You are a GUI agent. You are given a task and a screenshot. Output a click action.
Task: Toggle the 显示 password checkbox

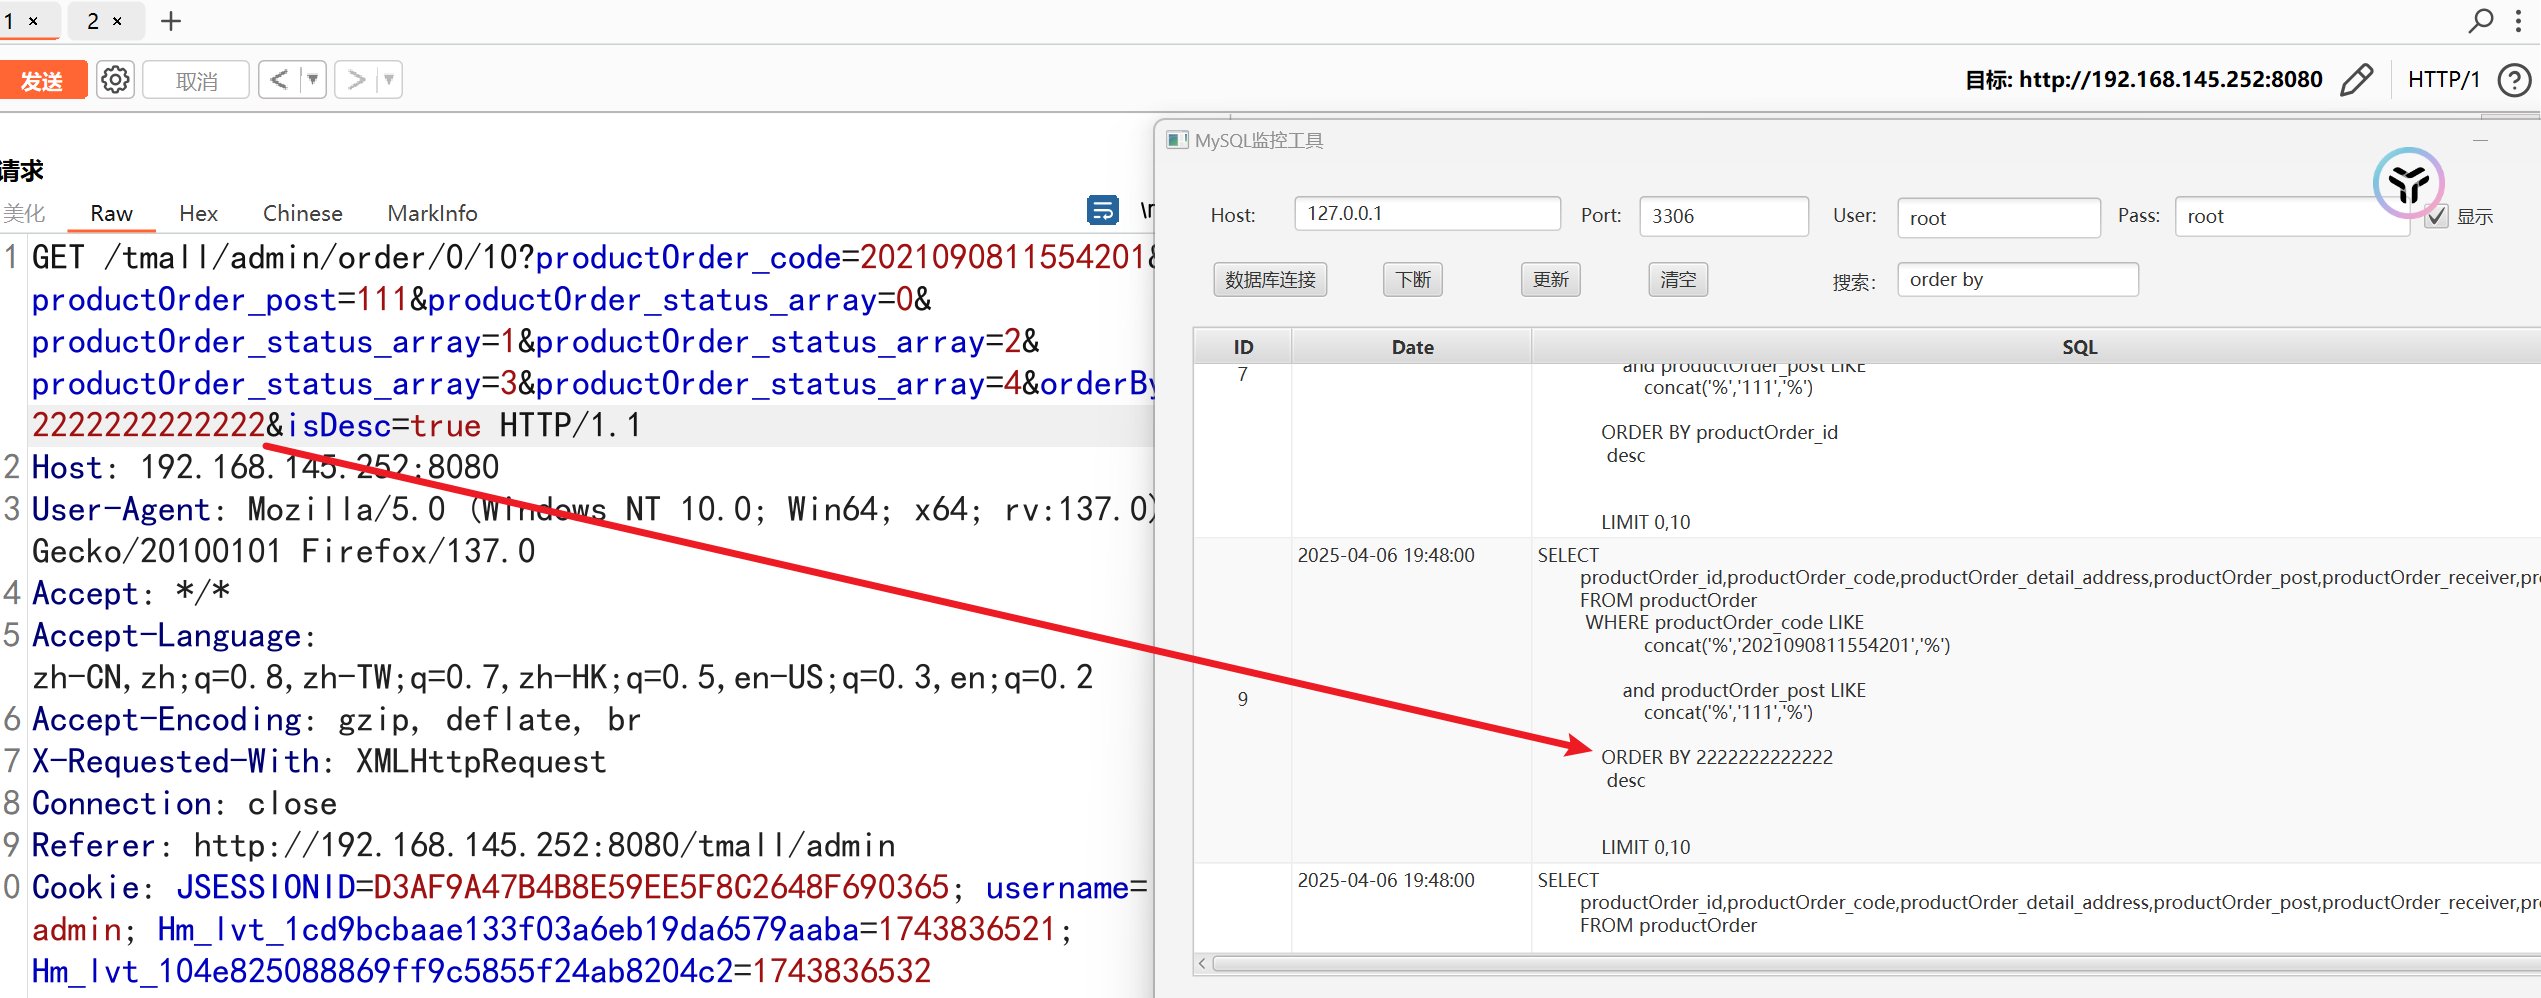click(x=2437, y=216)
